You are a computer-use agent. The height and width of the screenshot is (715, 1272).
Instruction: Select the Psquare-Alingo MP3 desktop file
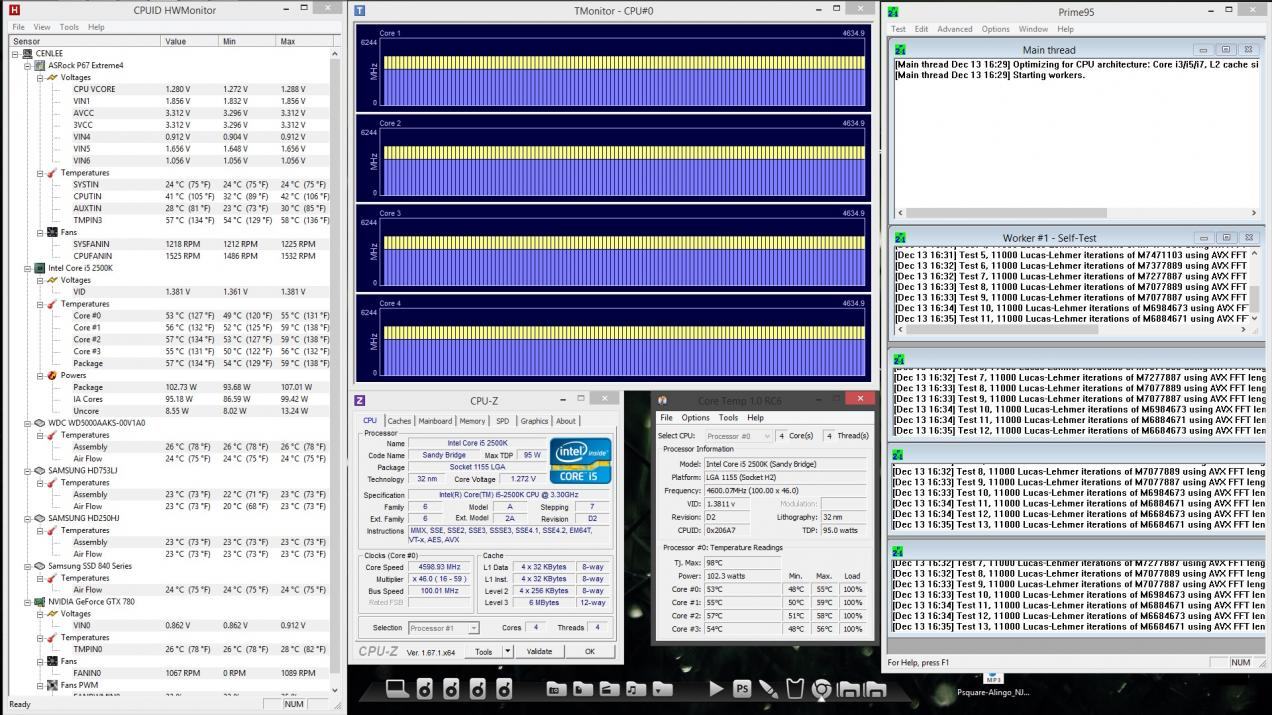point(992,685)
